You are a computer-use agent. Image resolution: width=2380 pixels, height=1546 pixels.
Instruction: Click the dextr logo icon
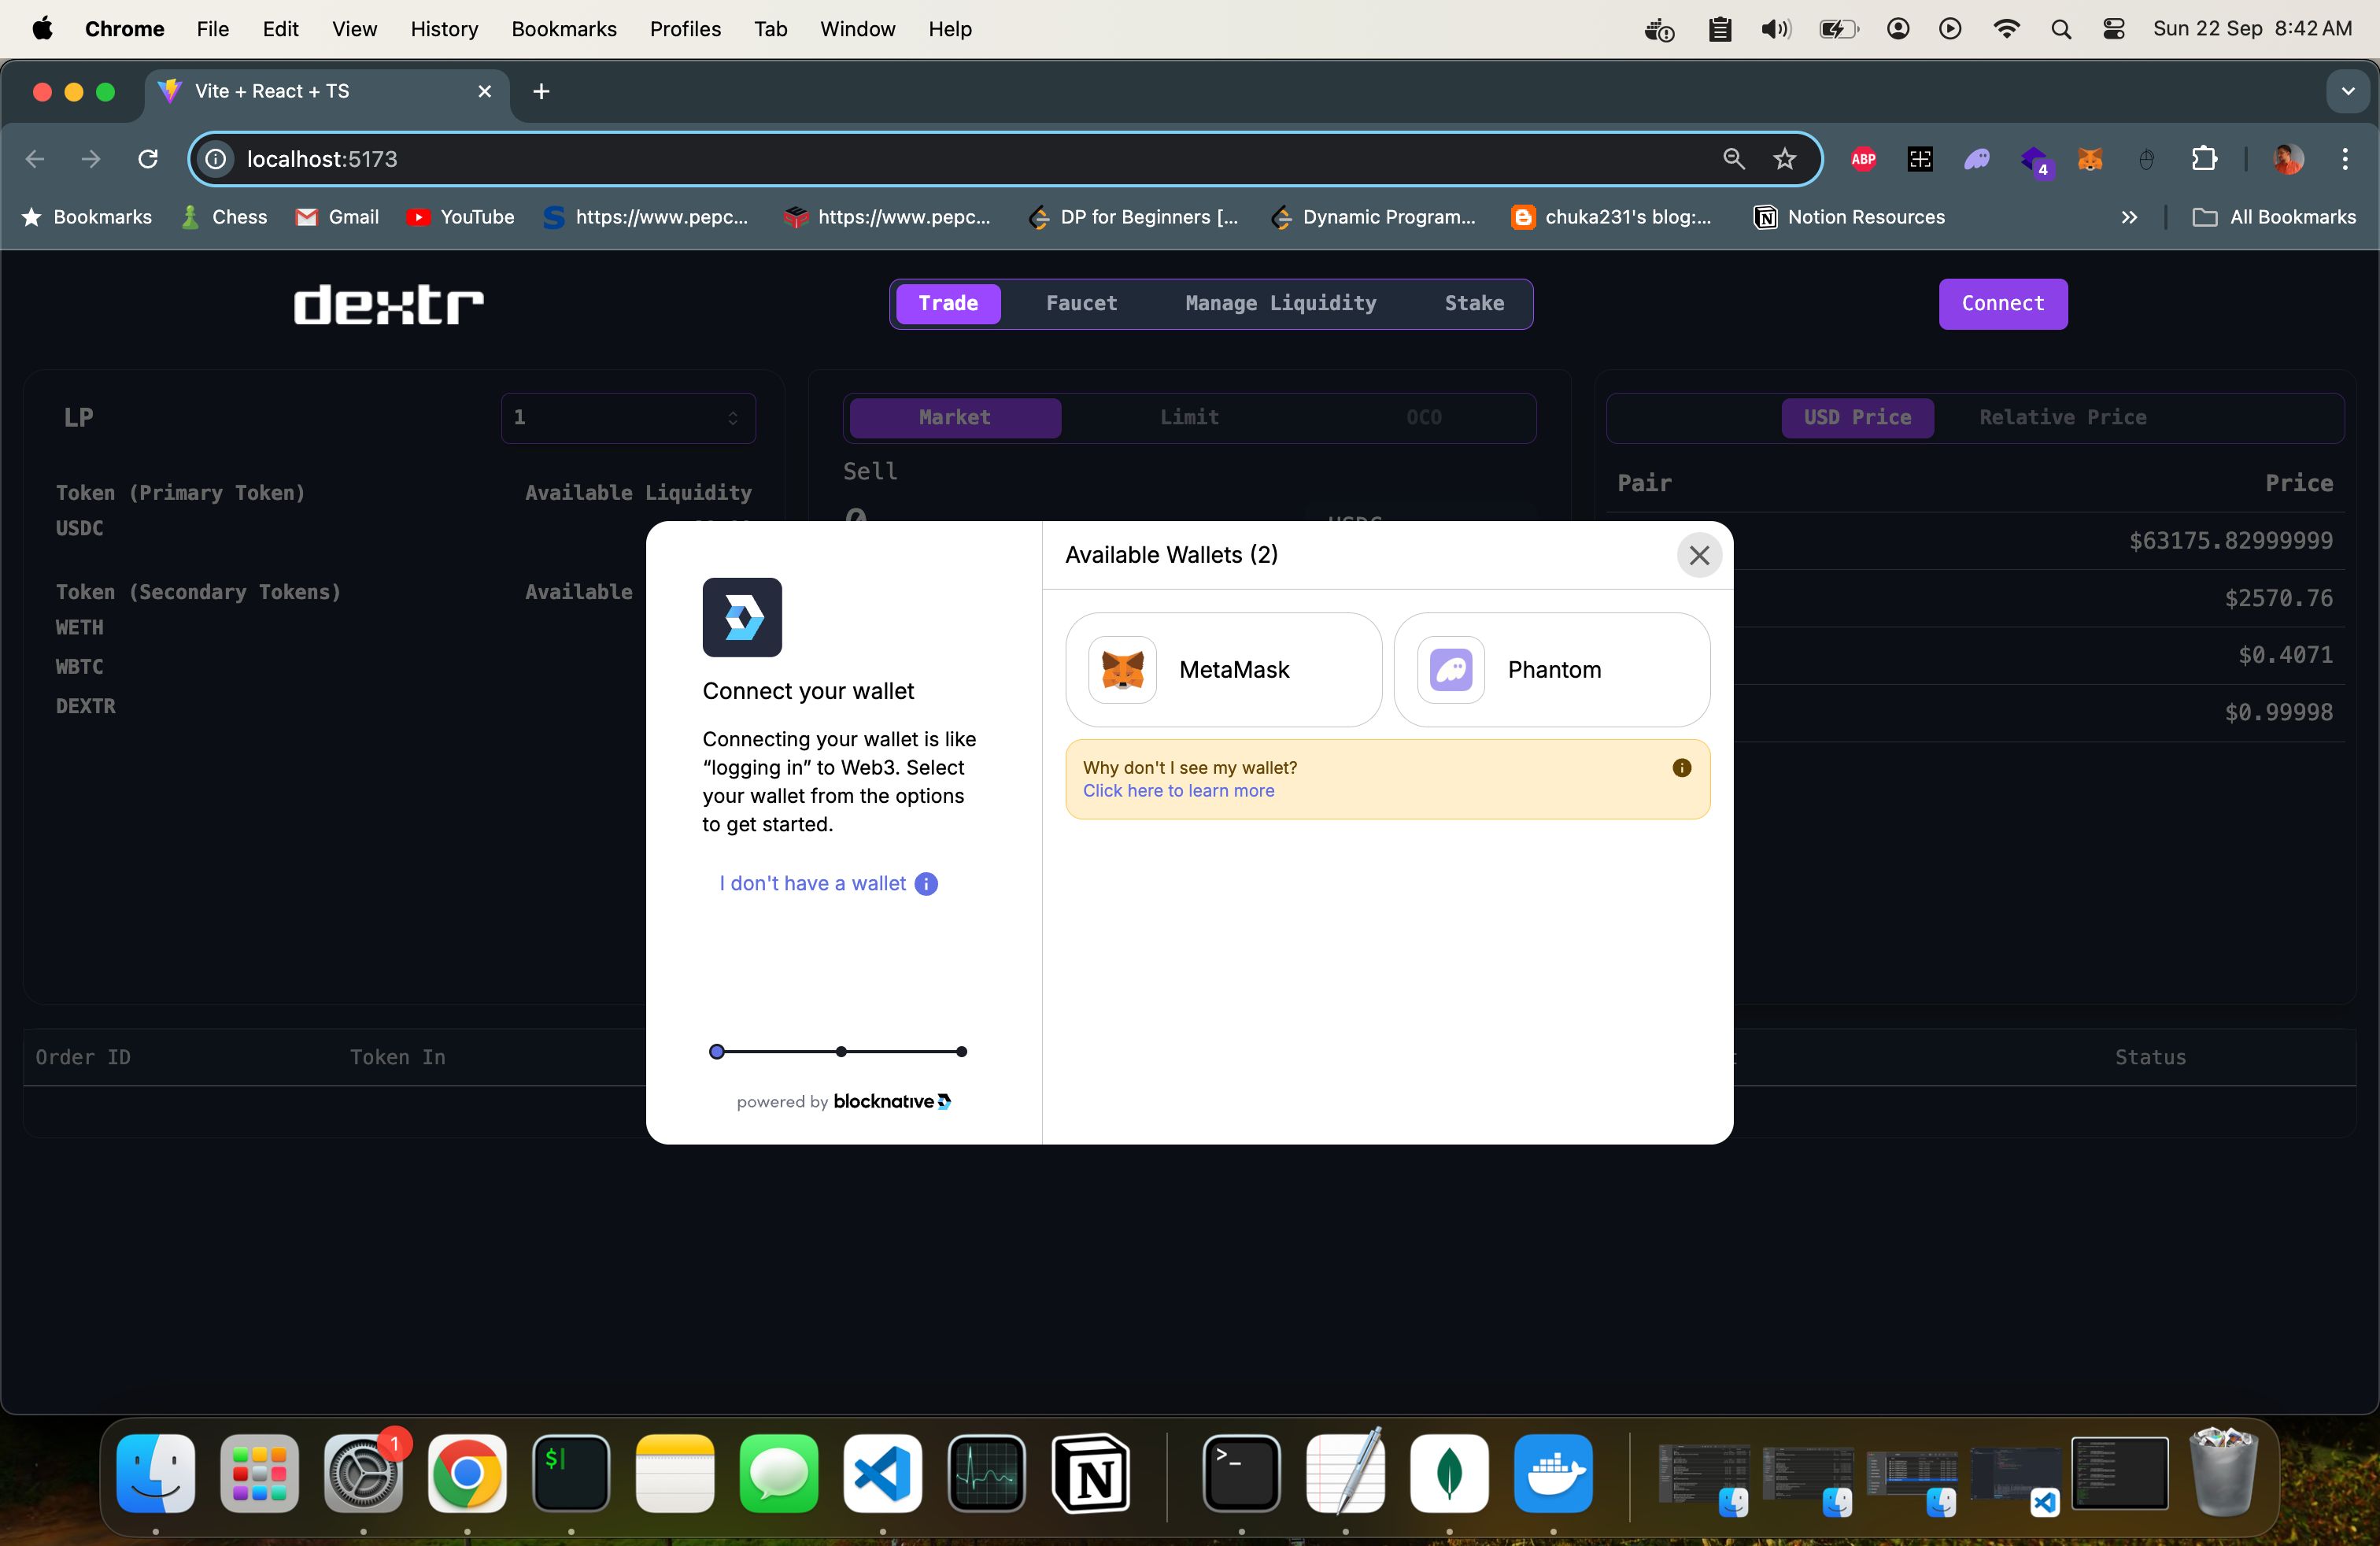click(389, 304)
